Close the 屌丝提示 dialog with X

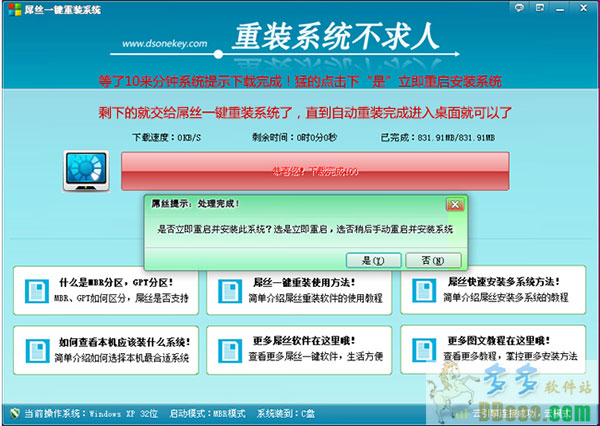[453, 203]
